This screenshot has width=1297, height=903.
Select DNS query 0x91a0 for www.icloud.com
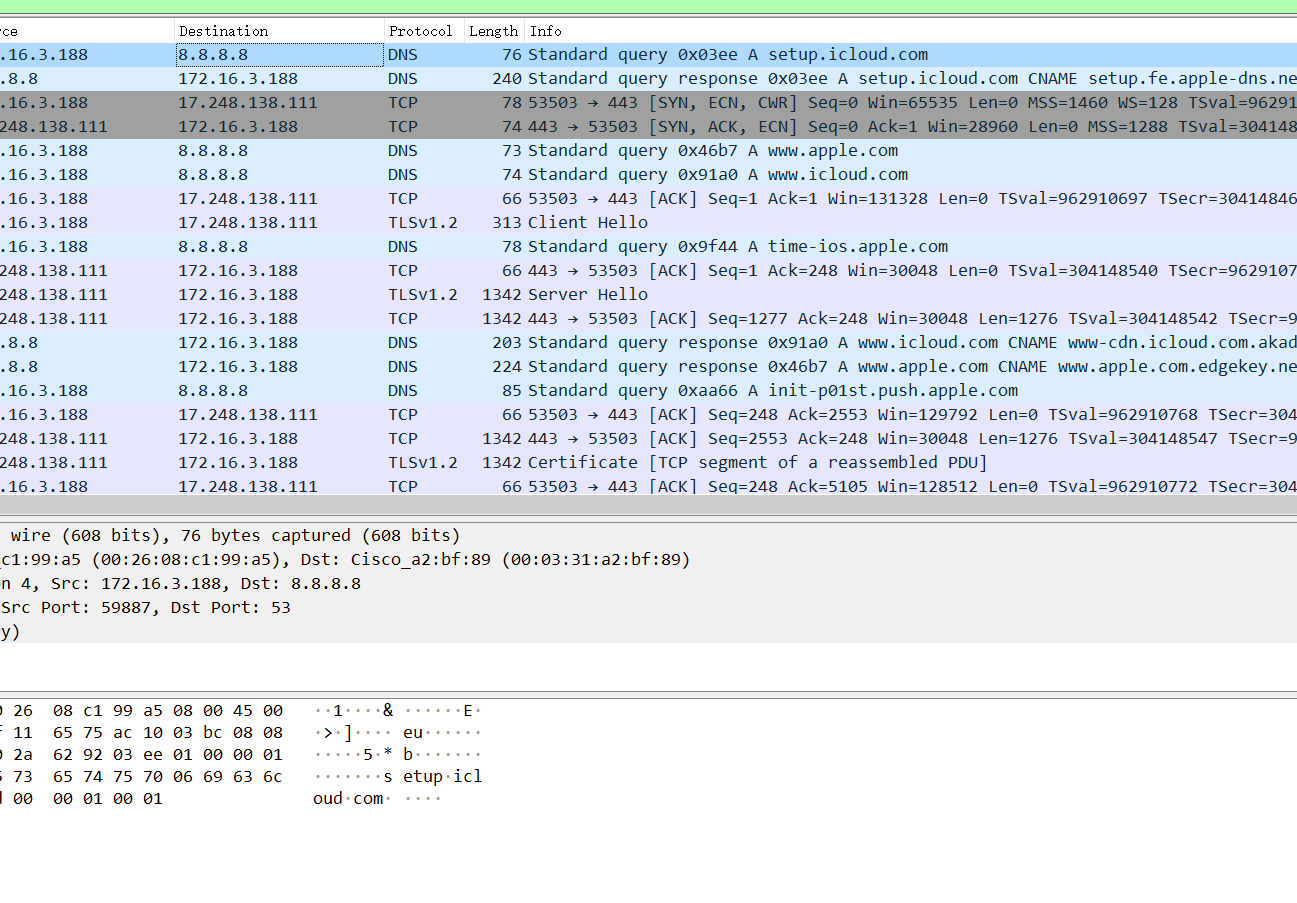click(x=648, y=175)
